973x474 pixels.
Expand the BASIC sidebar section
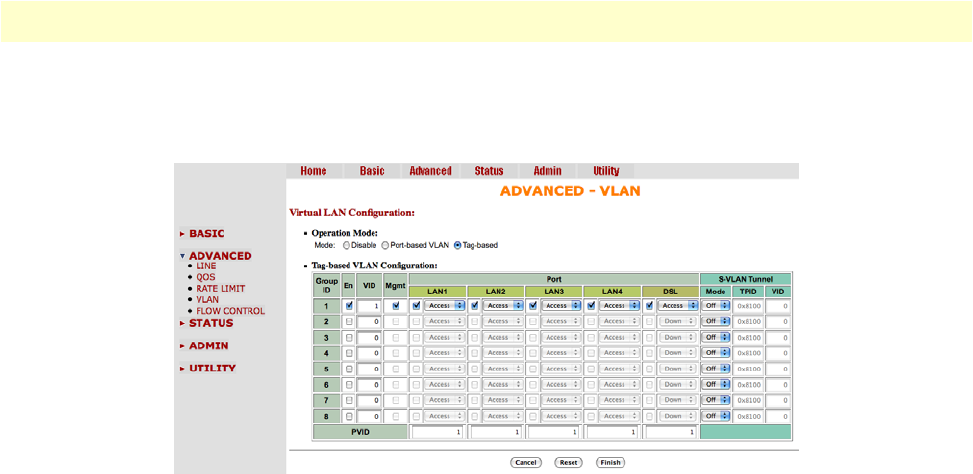207,234
